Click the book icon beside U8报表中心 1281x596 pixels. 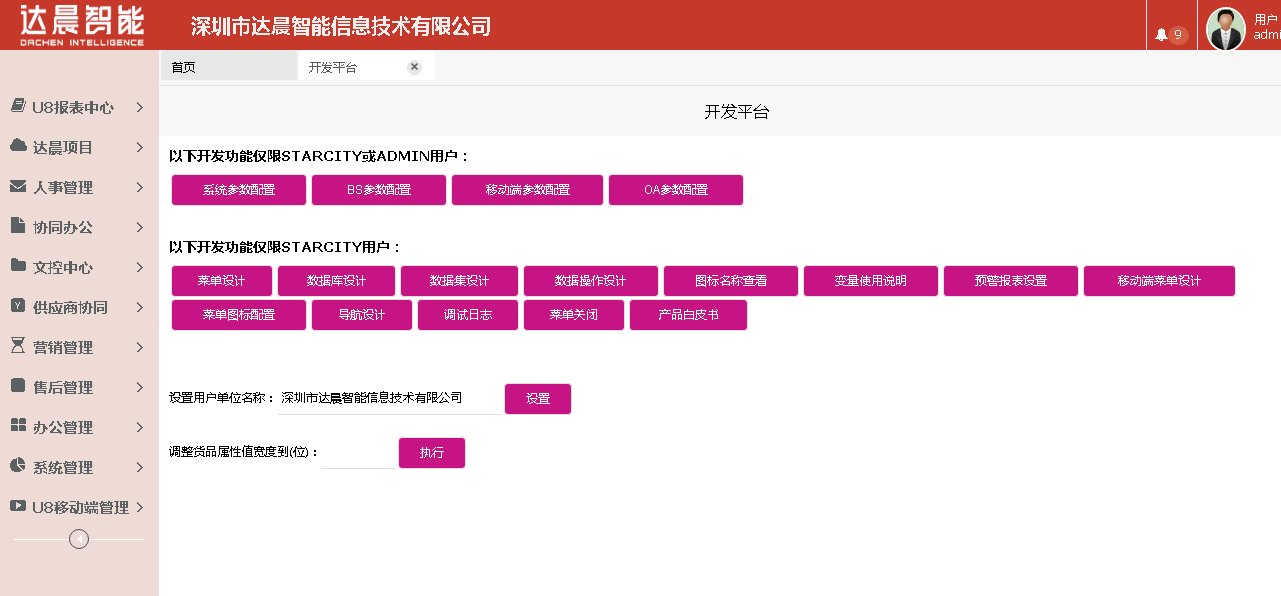(18, 106)
